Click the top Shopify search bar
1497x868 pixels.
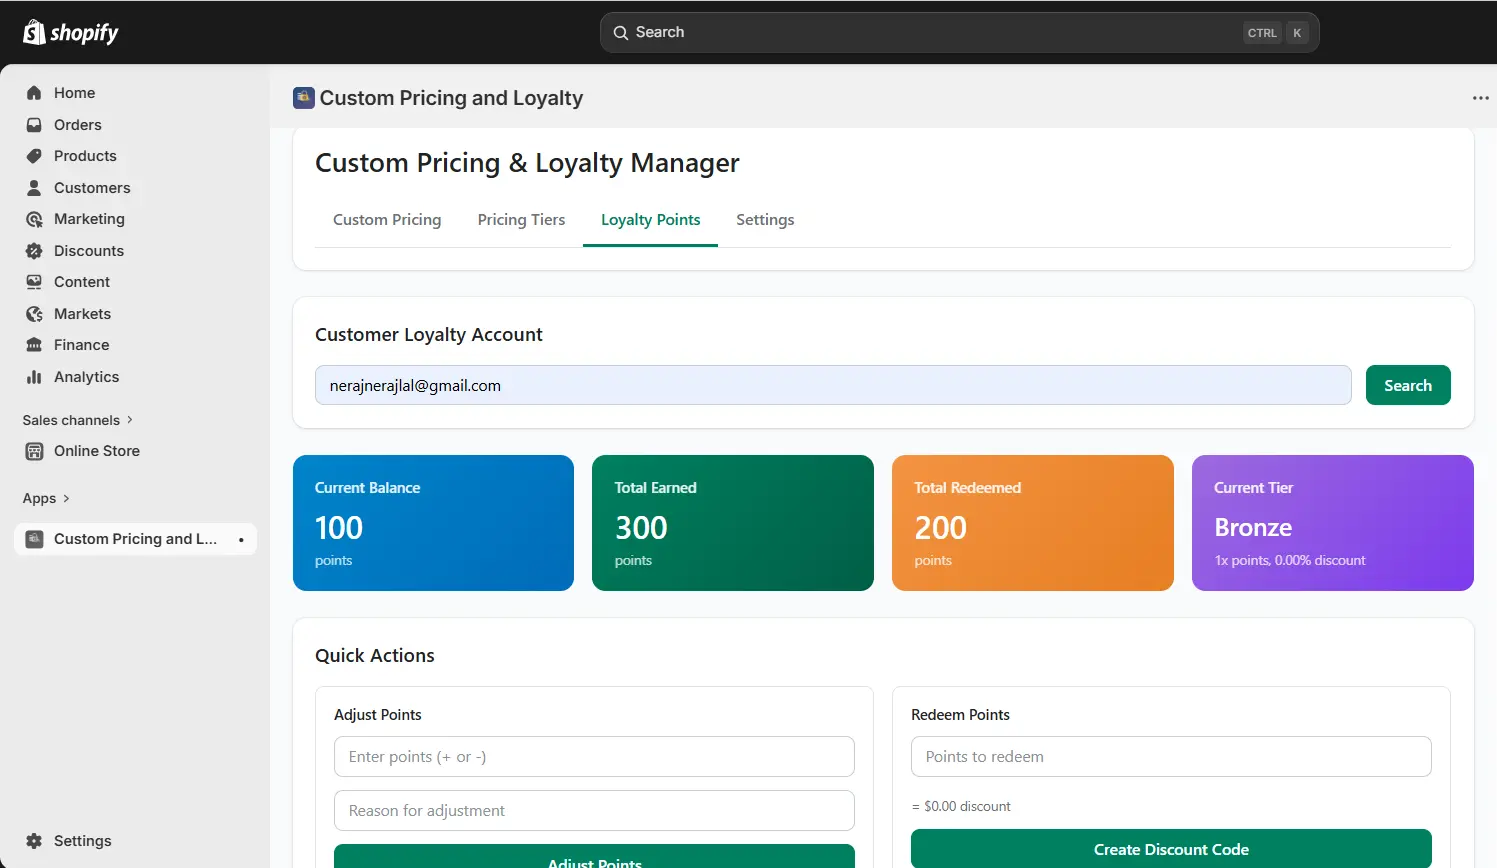pos(958,31)
